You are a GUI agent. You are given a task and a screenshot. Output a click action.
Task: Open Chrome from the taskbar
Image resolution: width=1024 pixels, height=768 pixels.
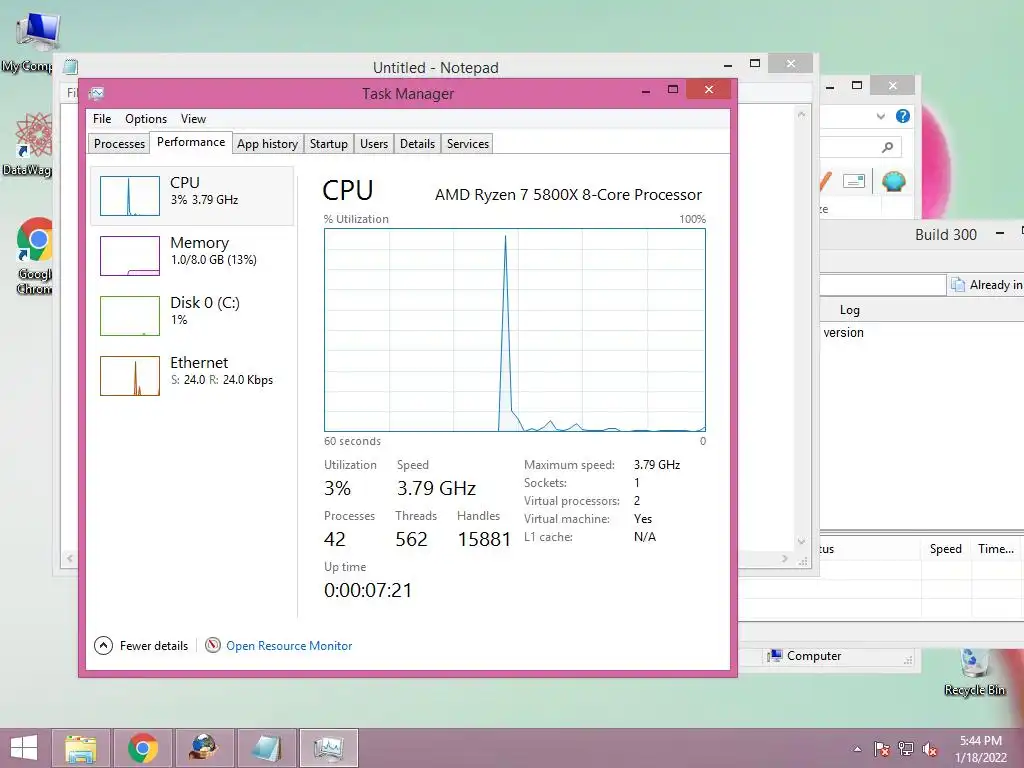click(x=142, y=748)
